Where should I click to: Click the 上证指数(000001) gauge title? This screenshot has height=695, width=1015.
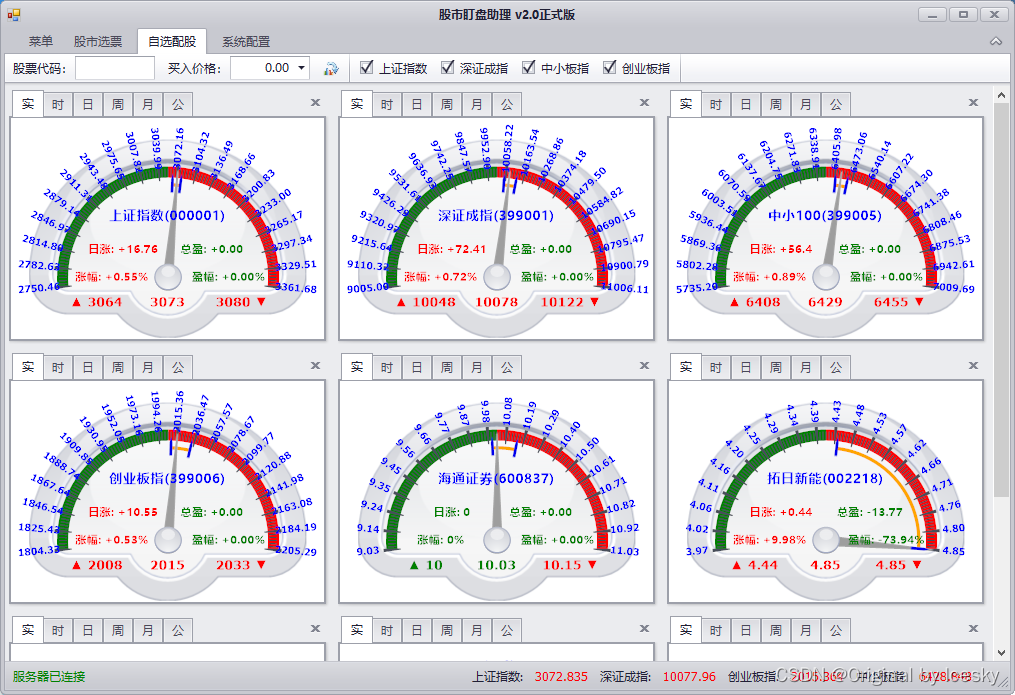[x=167, y=215]
